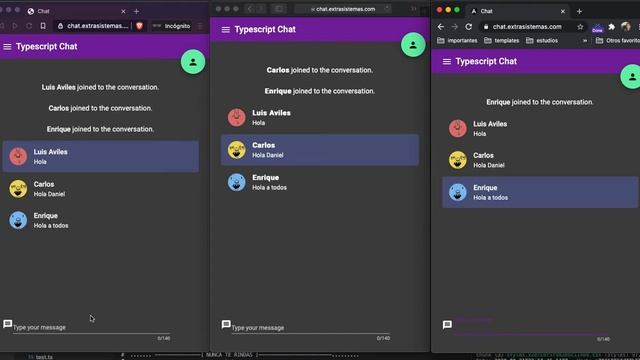The image size is (640, 360).
Task: Click Enrique blue avatar in right window
Action: (458, 192)
